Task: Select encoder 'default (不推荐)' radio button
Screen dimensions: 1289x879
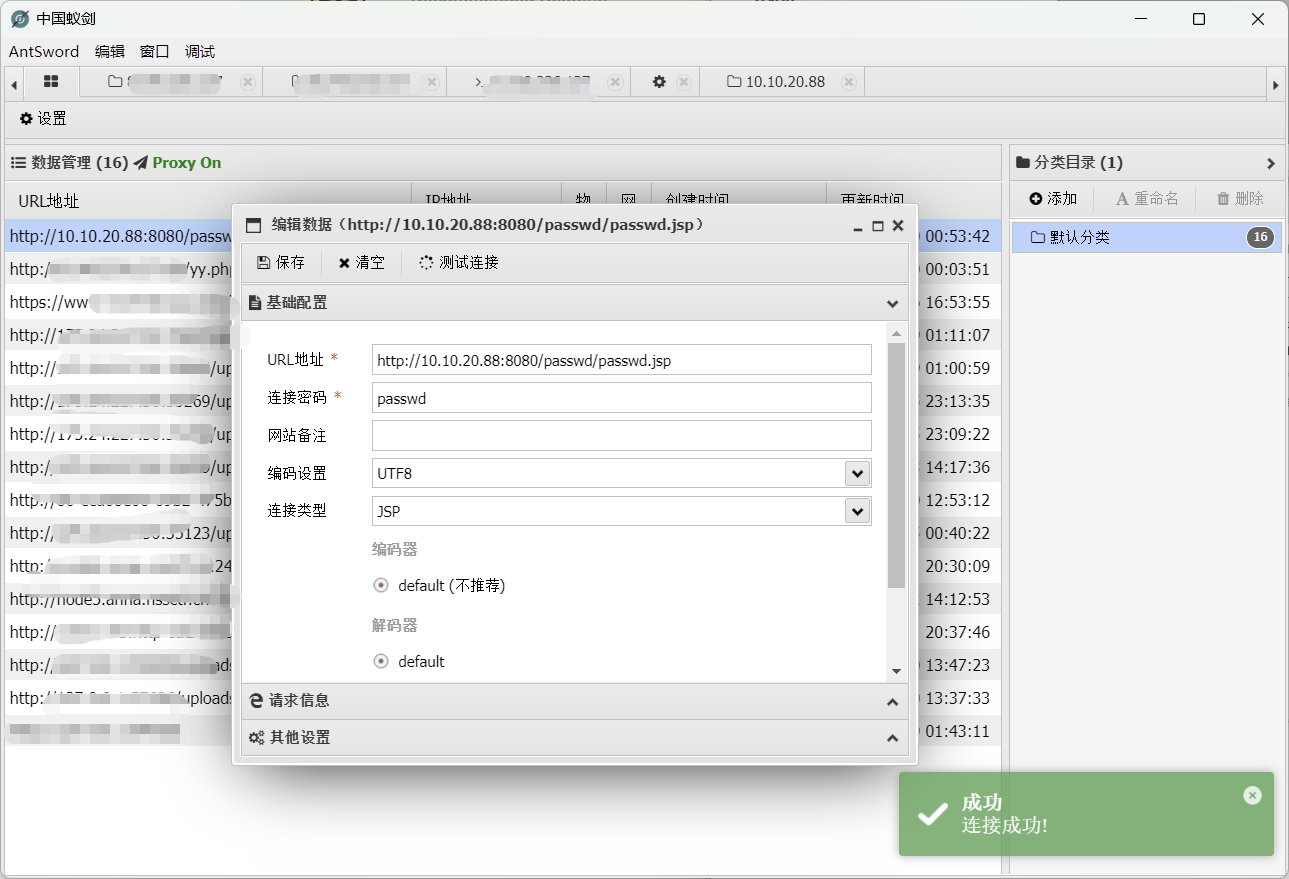Action: point(380,586)
